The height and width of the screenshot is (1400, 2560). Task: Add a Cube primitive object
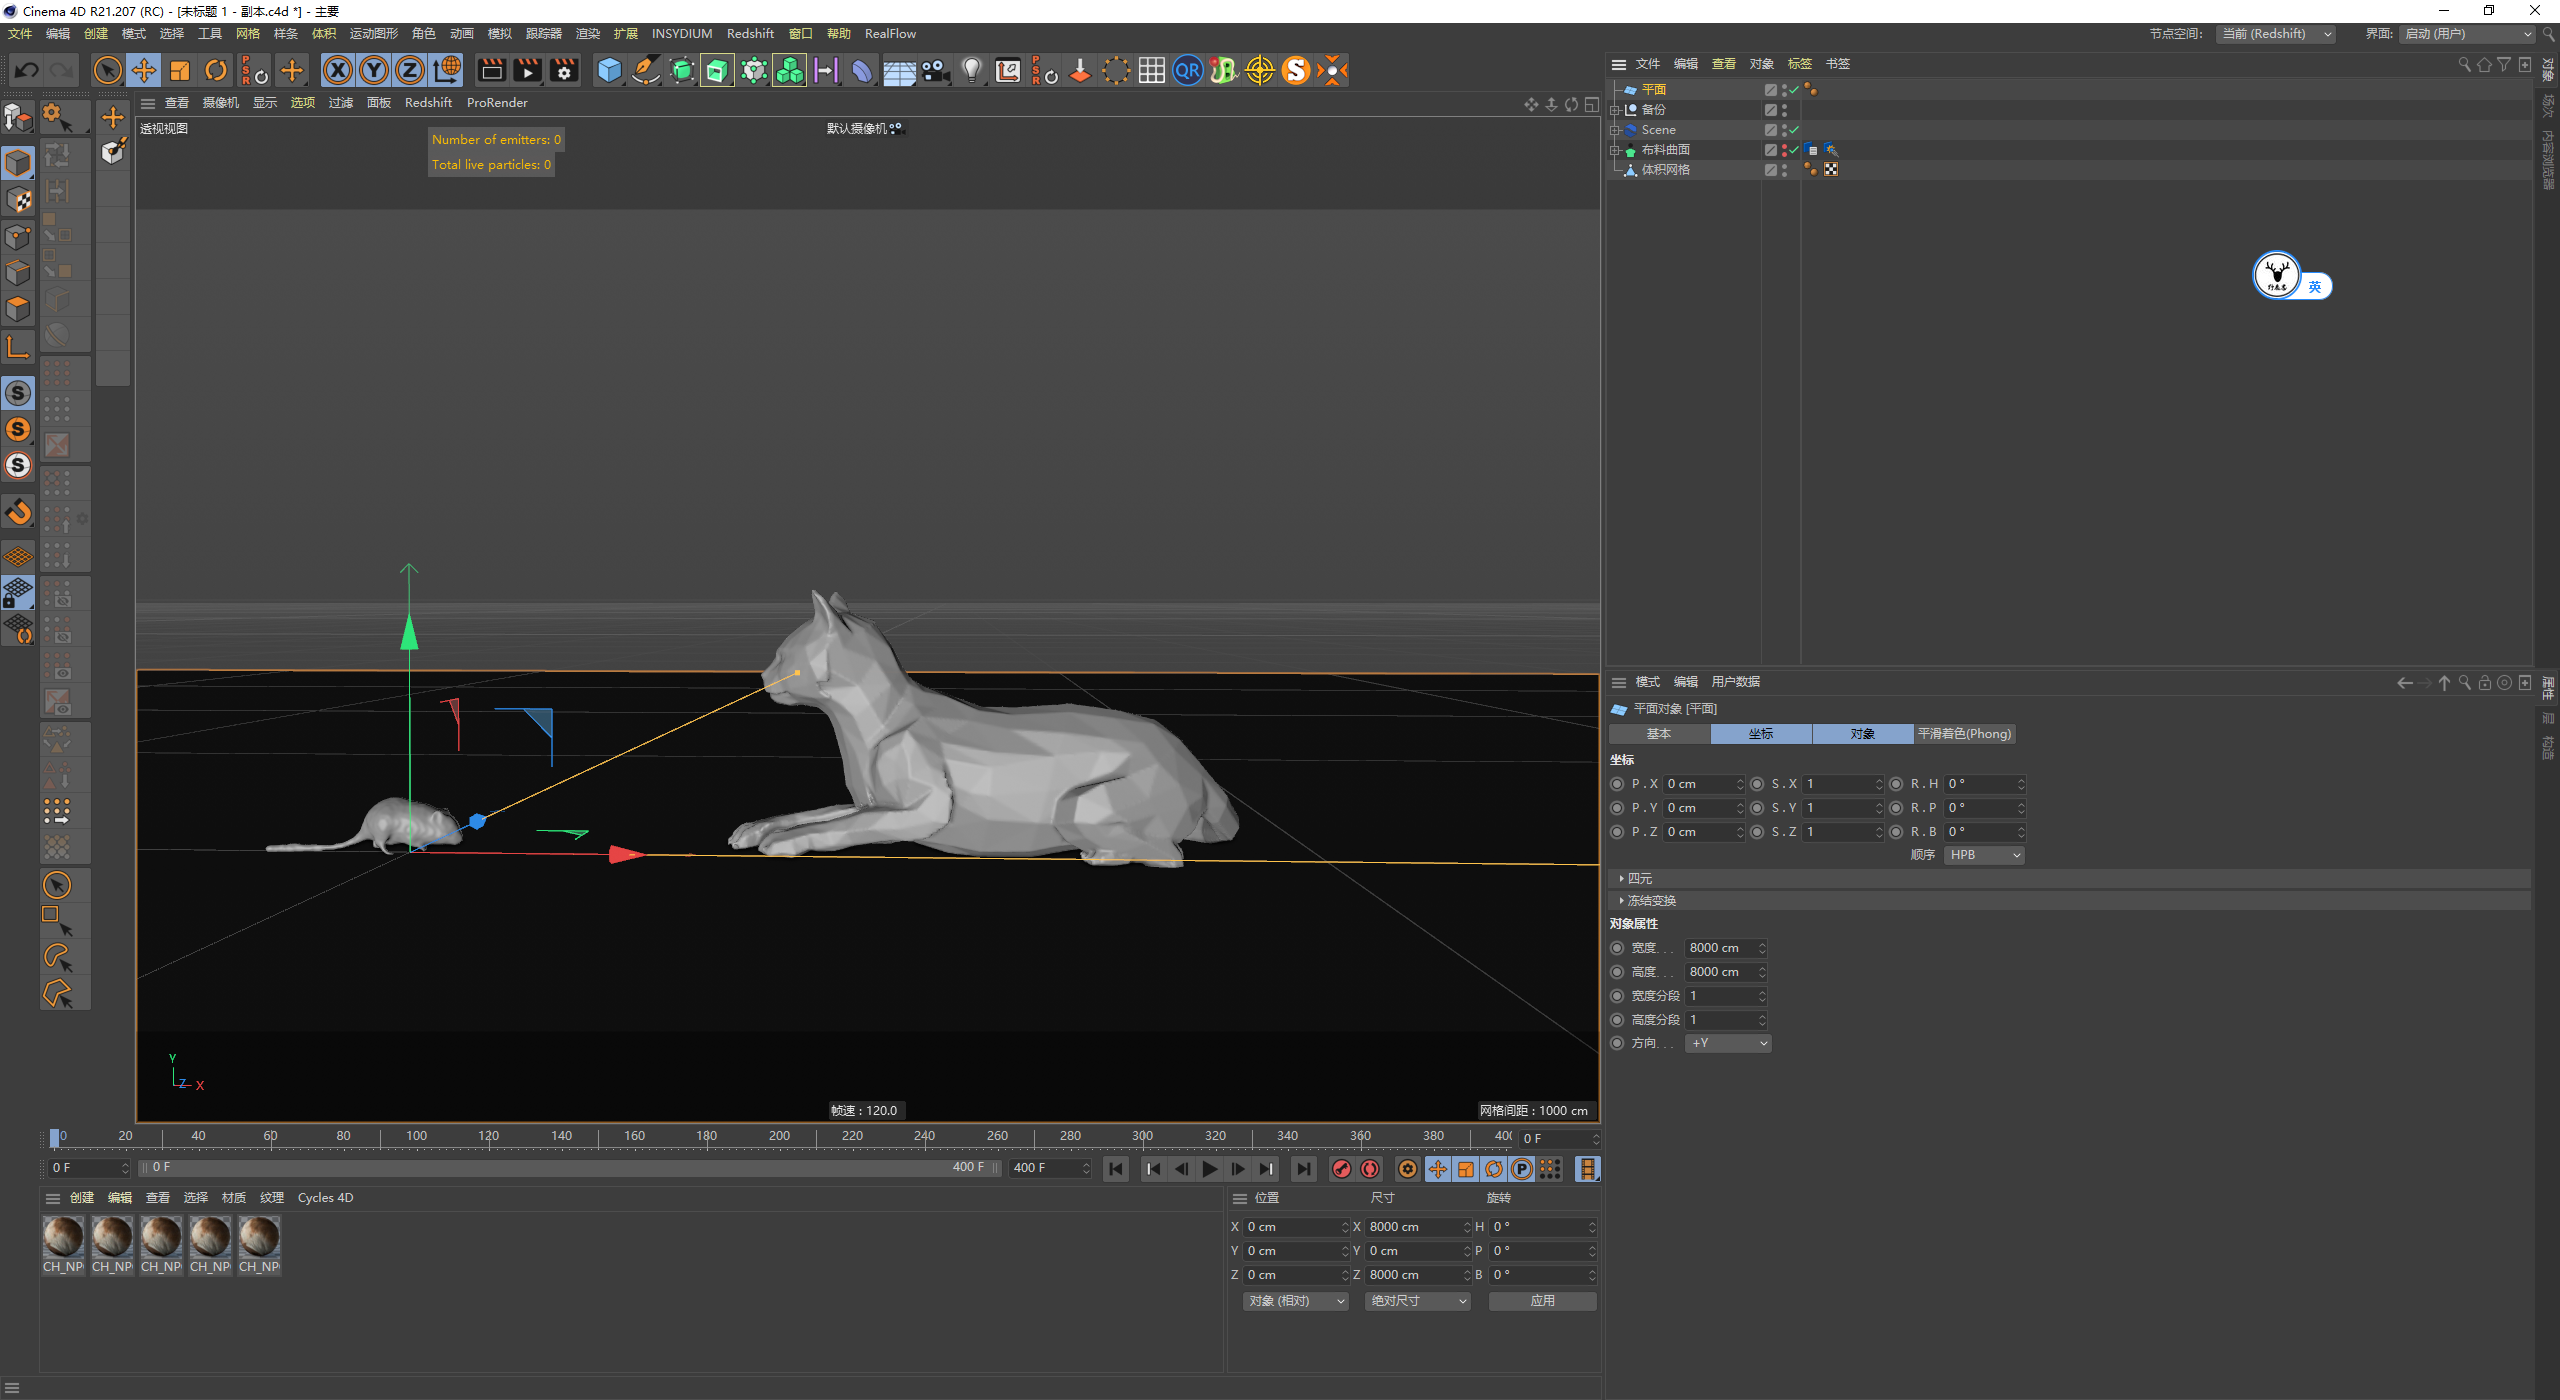point(609,70)
